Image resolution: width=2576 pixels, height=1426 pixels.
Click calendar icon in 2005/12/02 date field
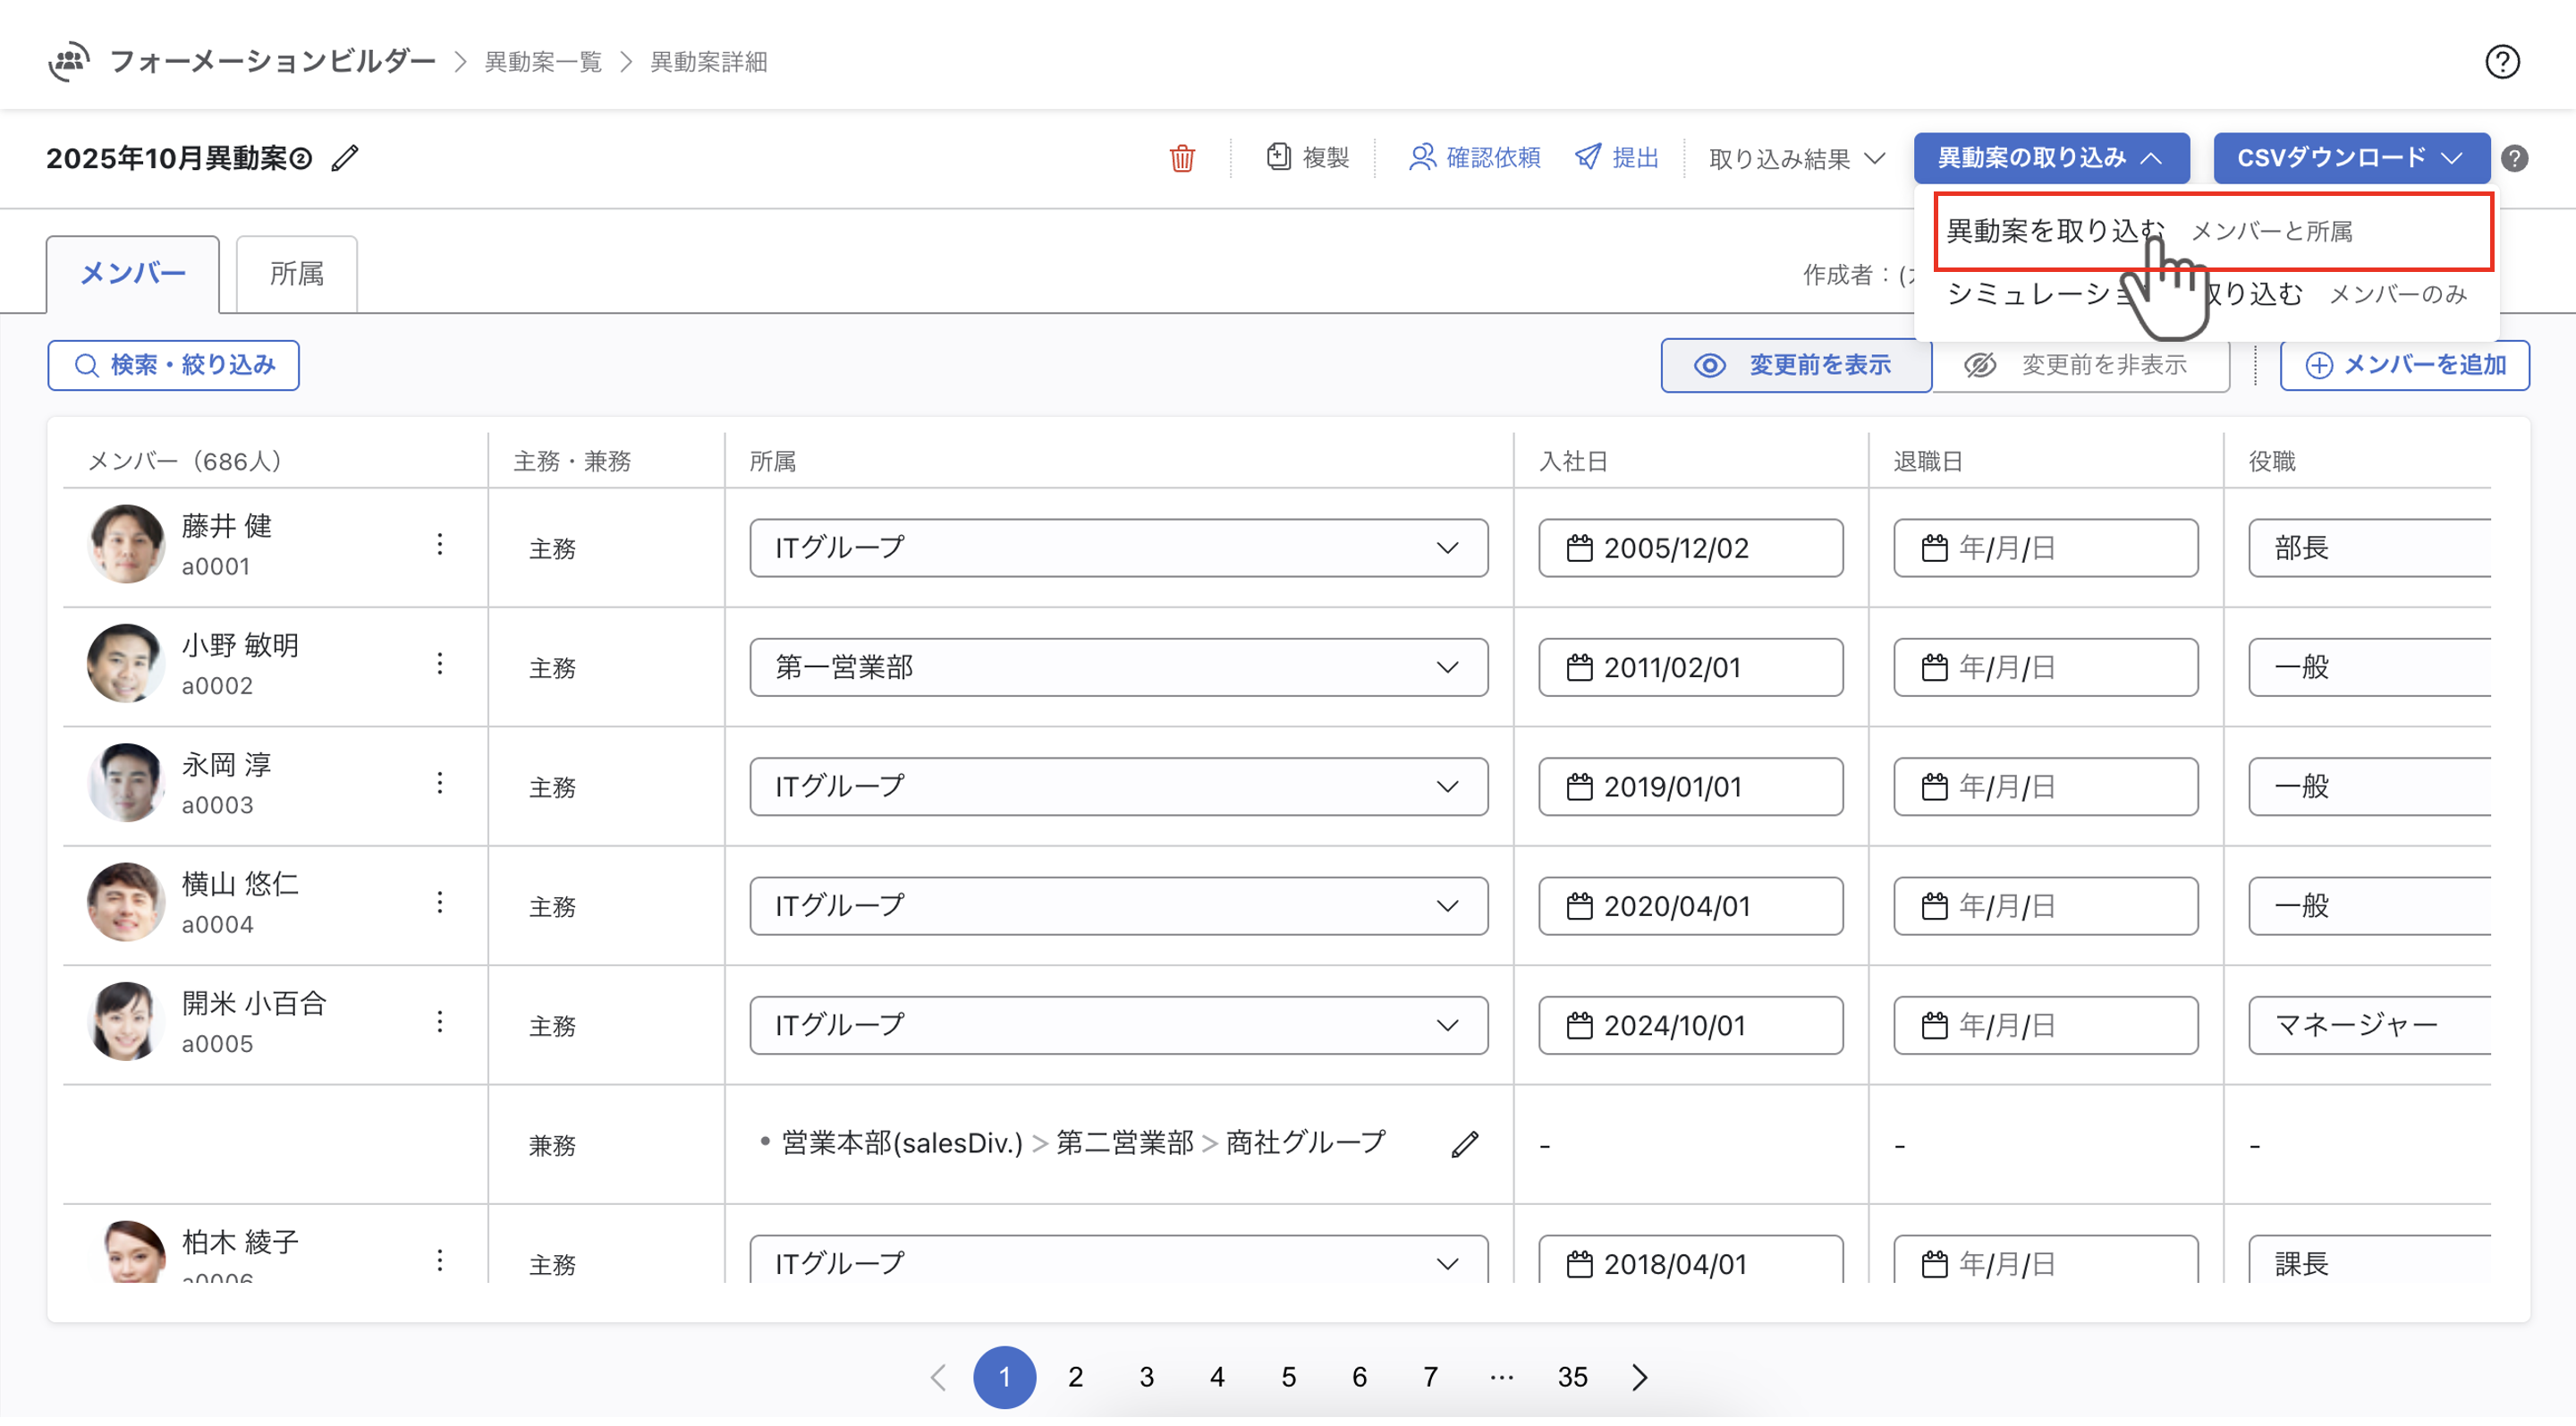(x=1579, y=549)
